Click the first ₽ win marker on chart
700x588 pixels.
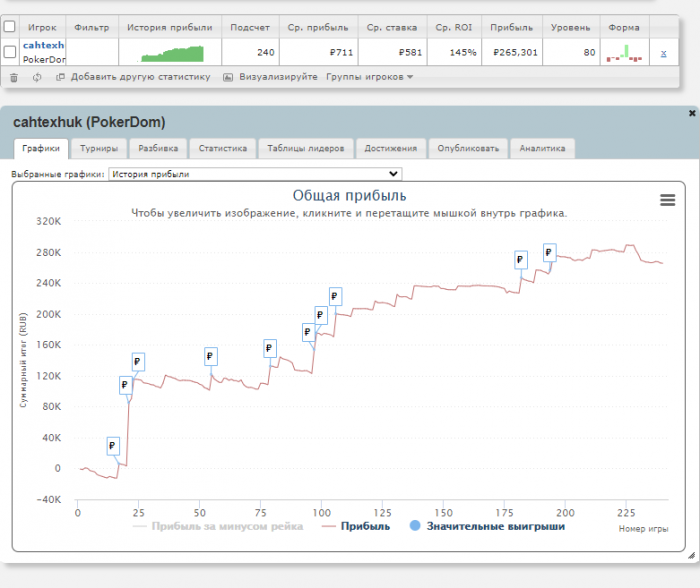[113, 446]
